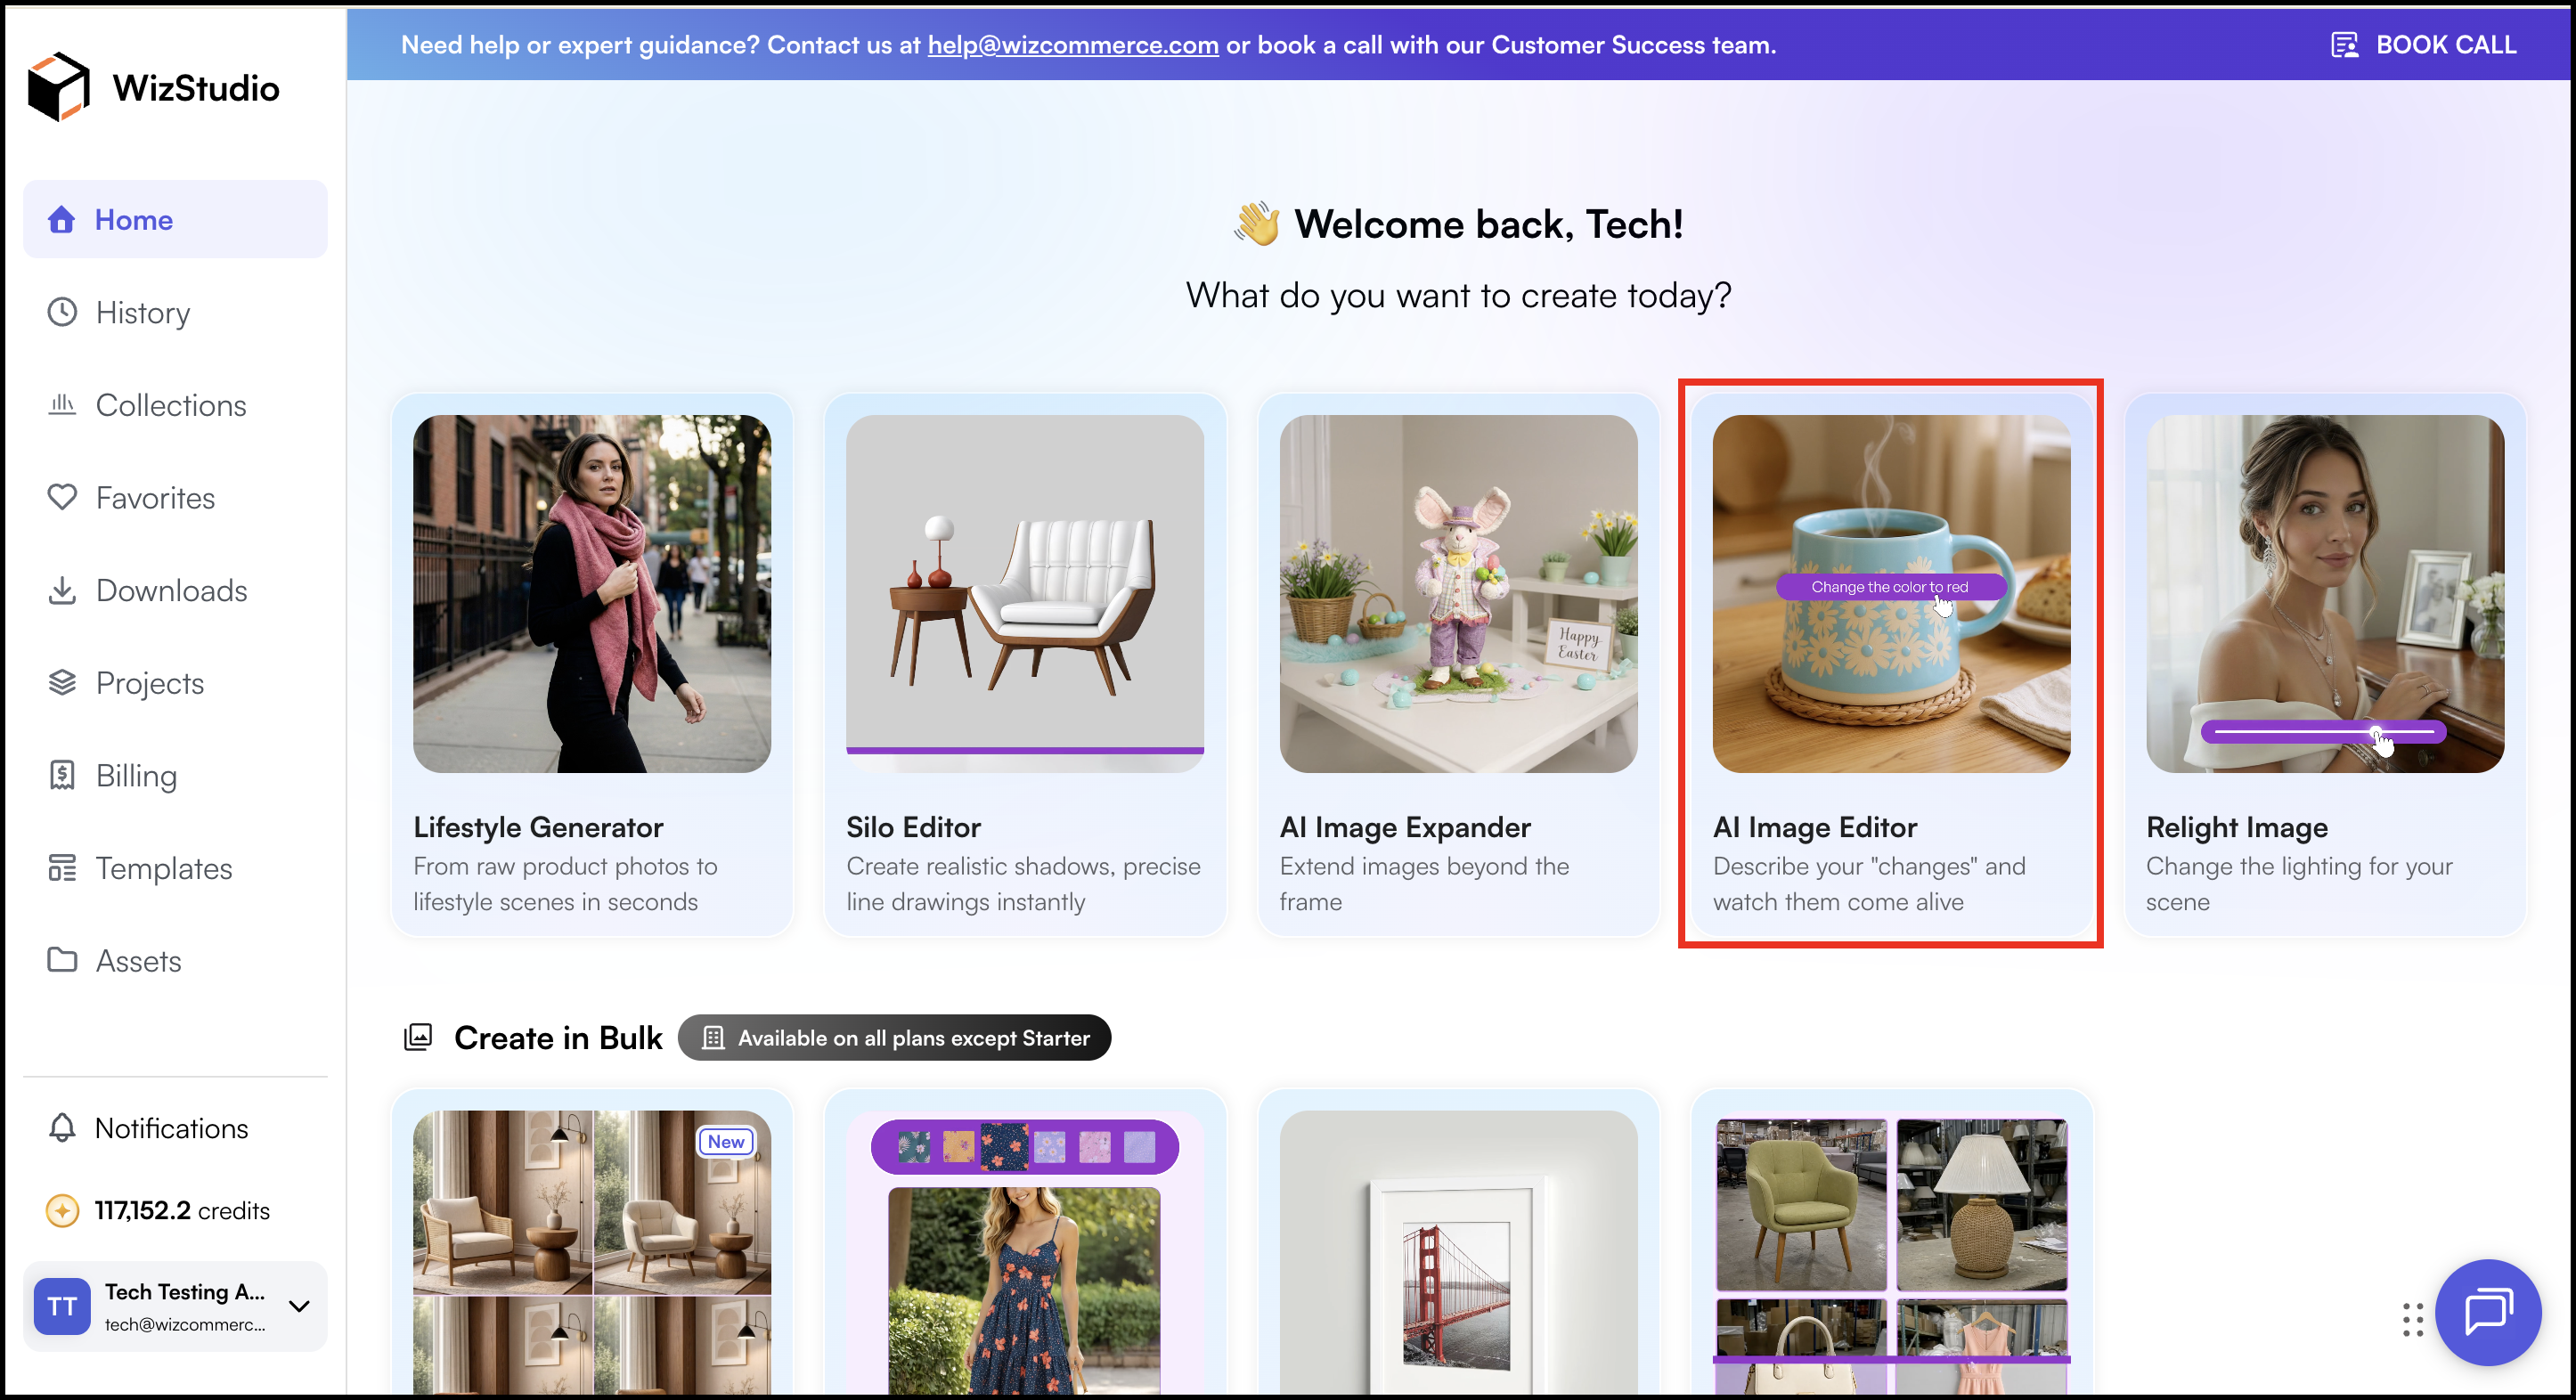
Task: Click the 117,152.2 credits text
Action: (x=182, y=1210)
